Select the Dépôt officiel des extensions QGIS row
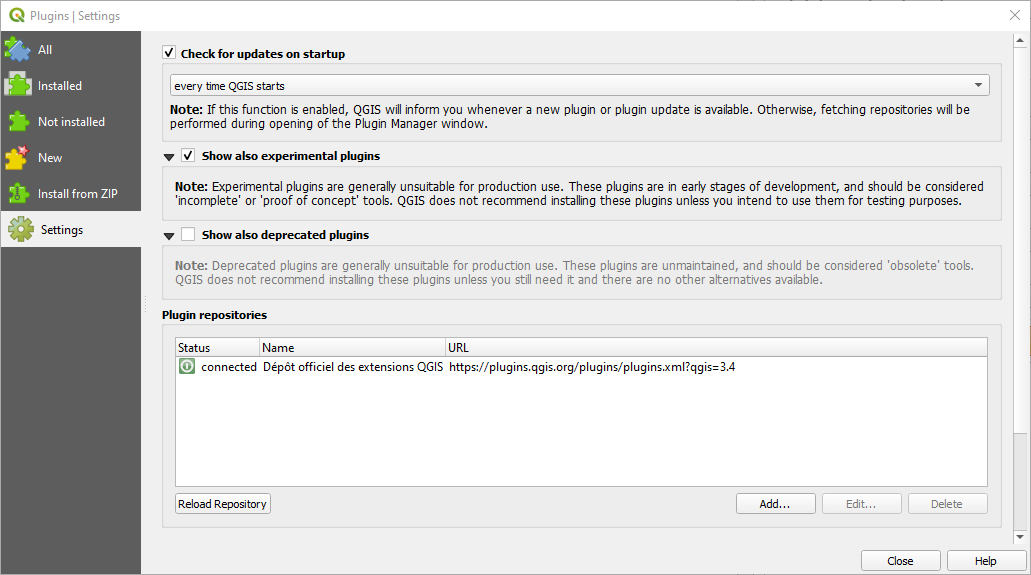This screenshot has height=575, width=1031. pos(581,366)
